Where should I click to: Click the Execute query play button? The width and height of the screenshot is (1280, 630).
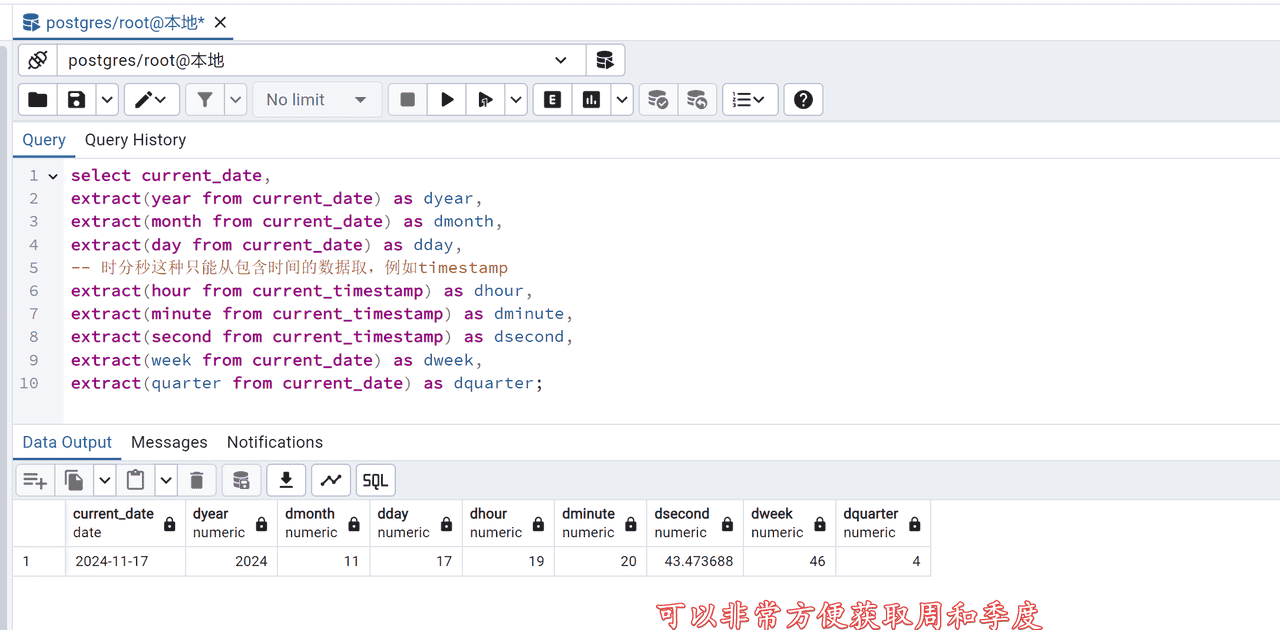pos(447,100)
